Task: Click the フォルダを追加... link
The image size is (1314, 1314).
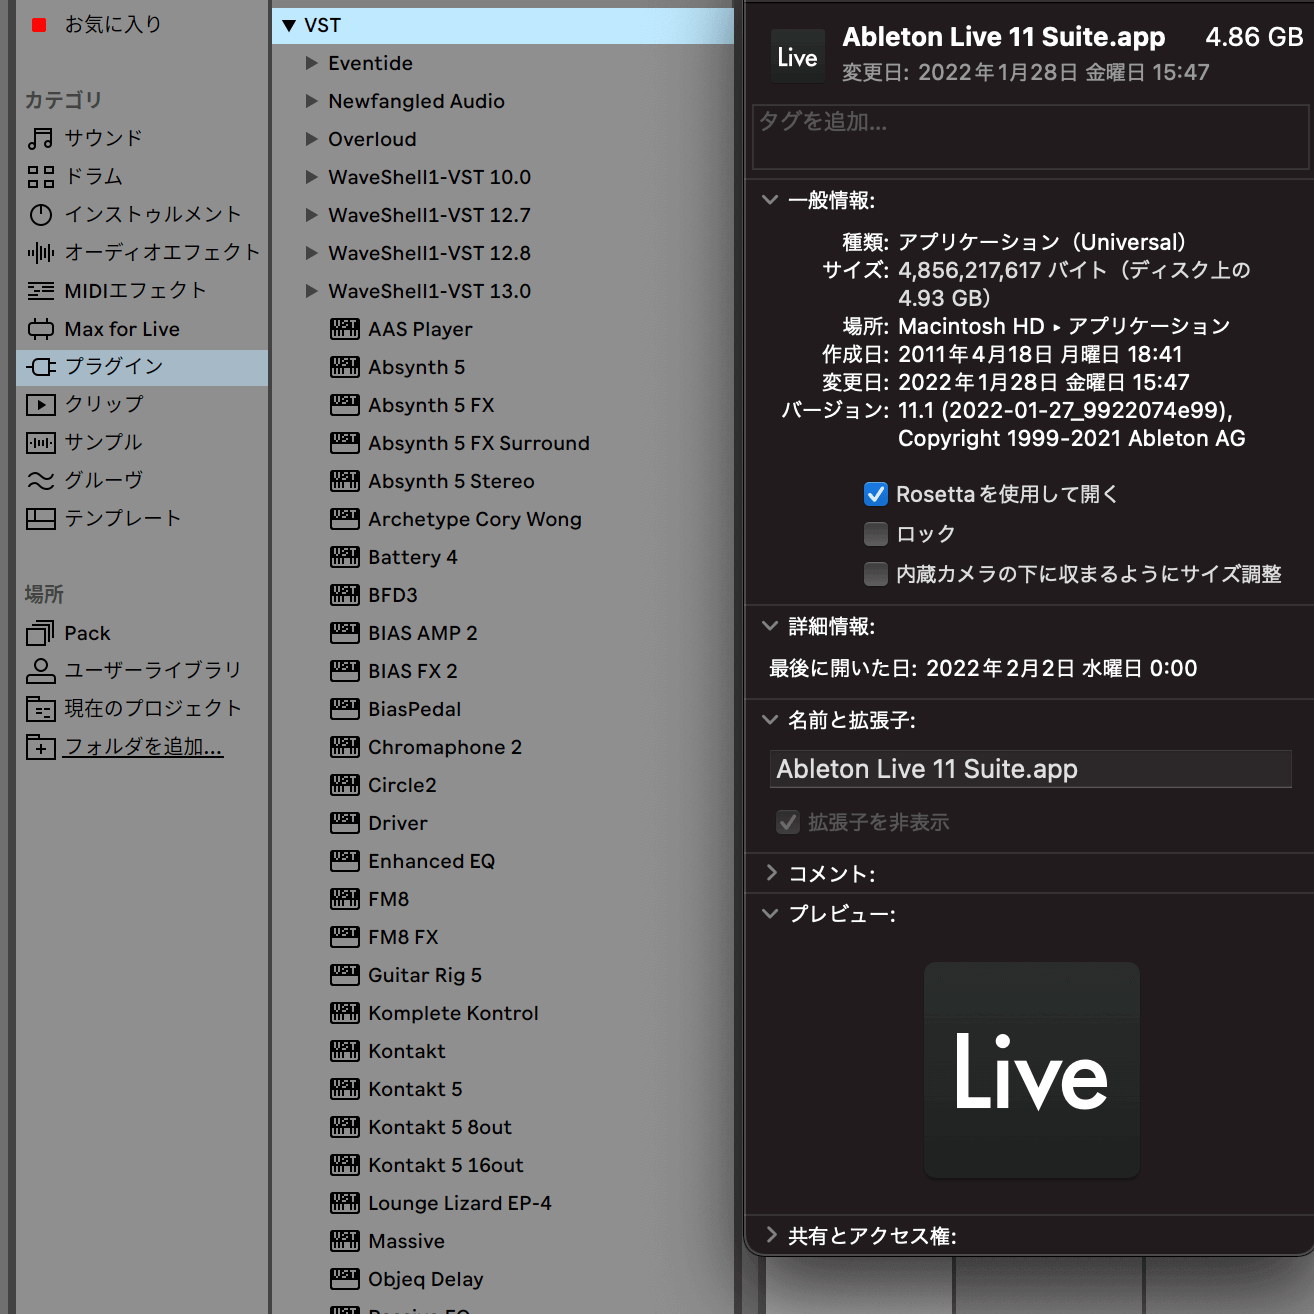Action: pos(143,747)
